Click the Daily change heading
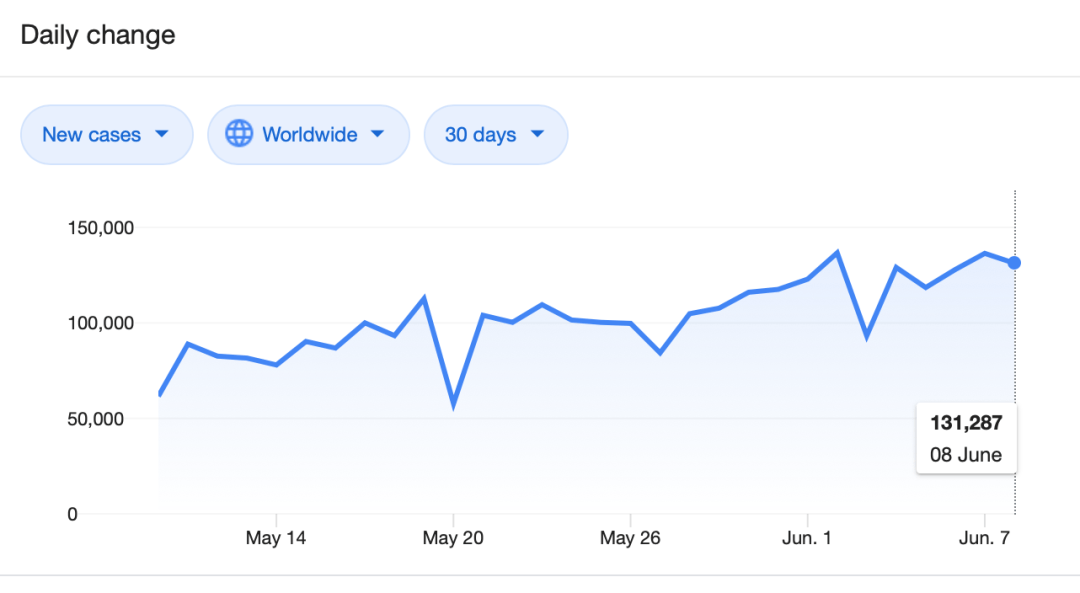 98,35
